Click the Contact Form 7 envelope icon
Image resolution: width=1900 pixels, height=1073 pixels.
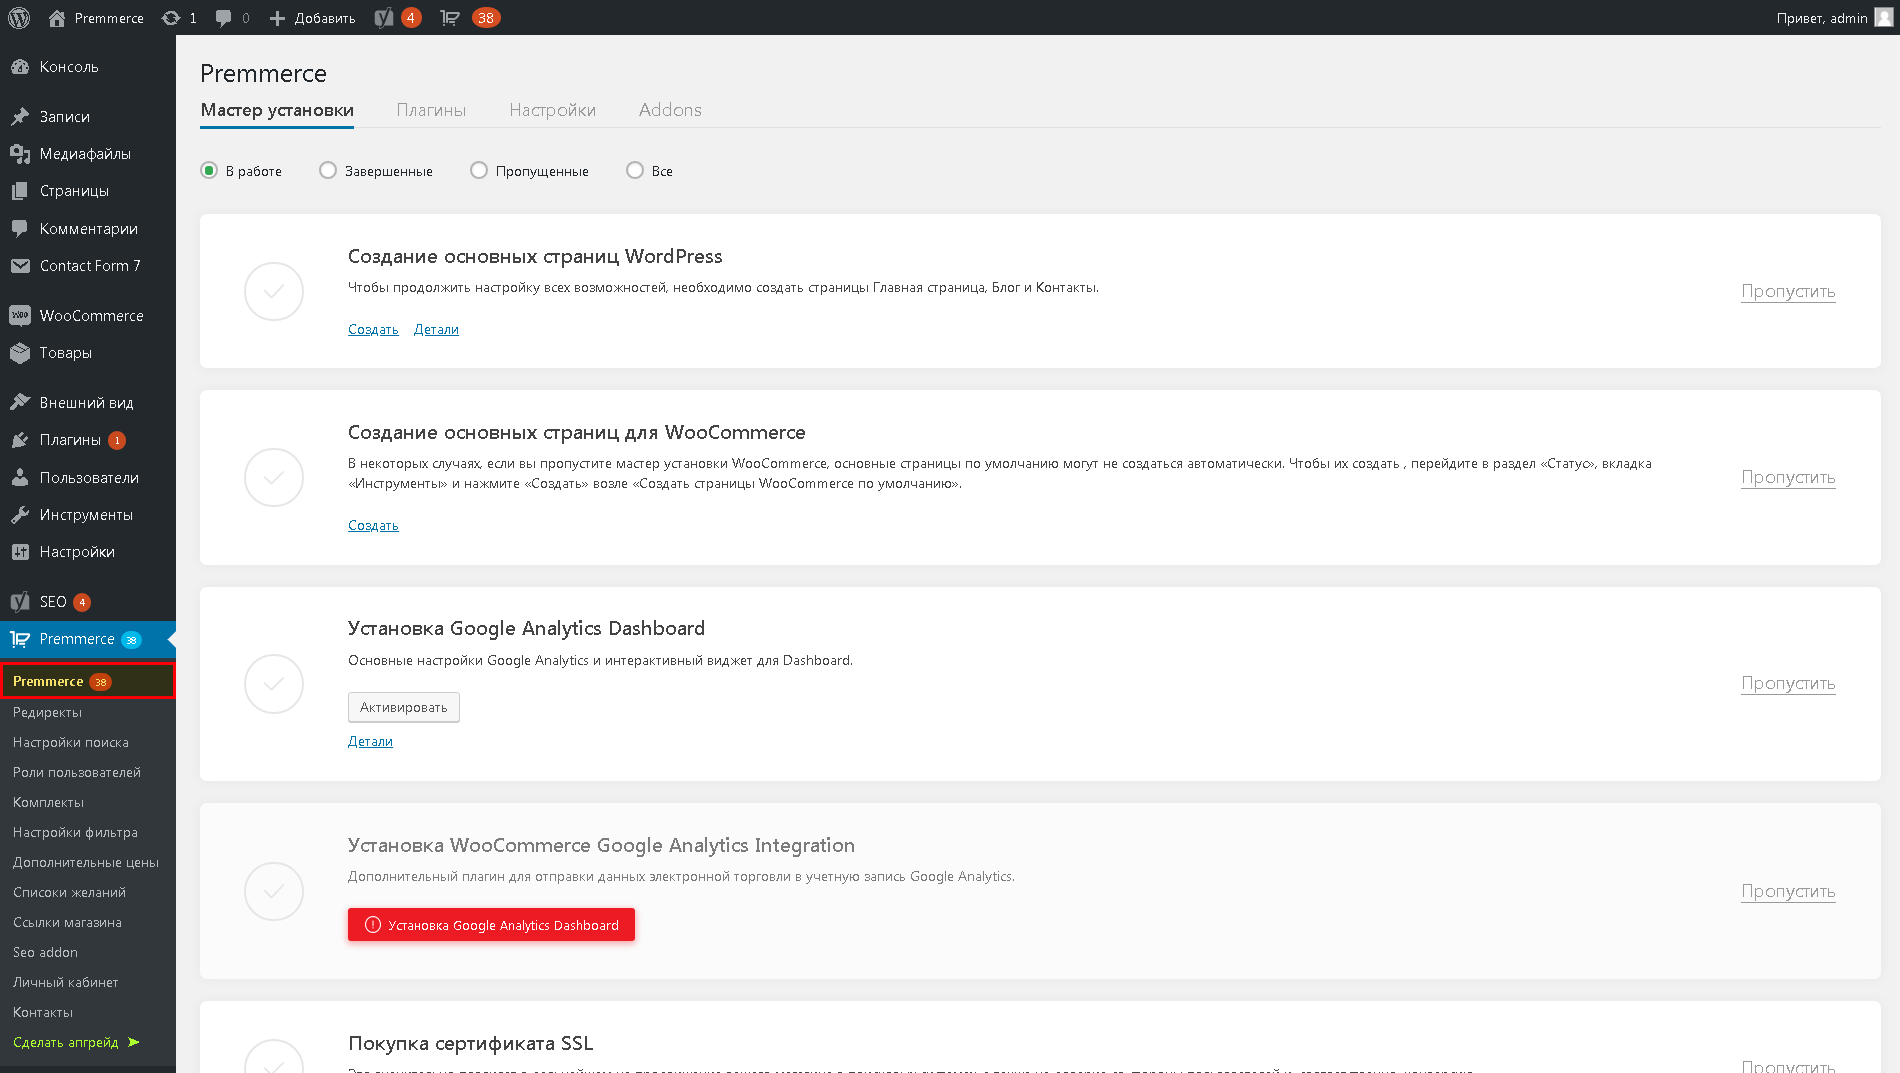[20, 266]
